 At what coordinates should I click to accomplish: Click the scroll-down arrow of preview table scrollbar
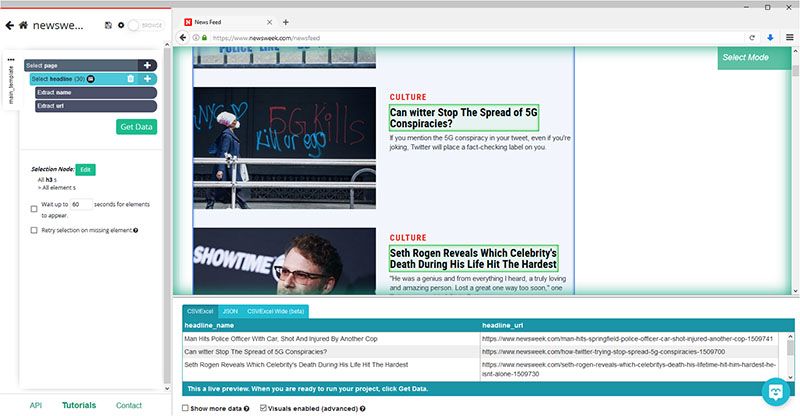[790, 377]
